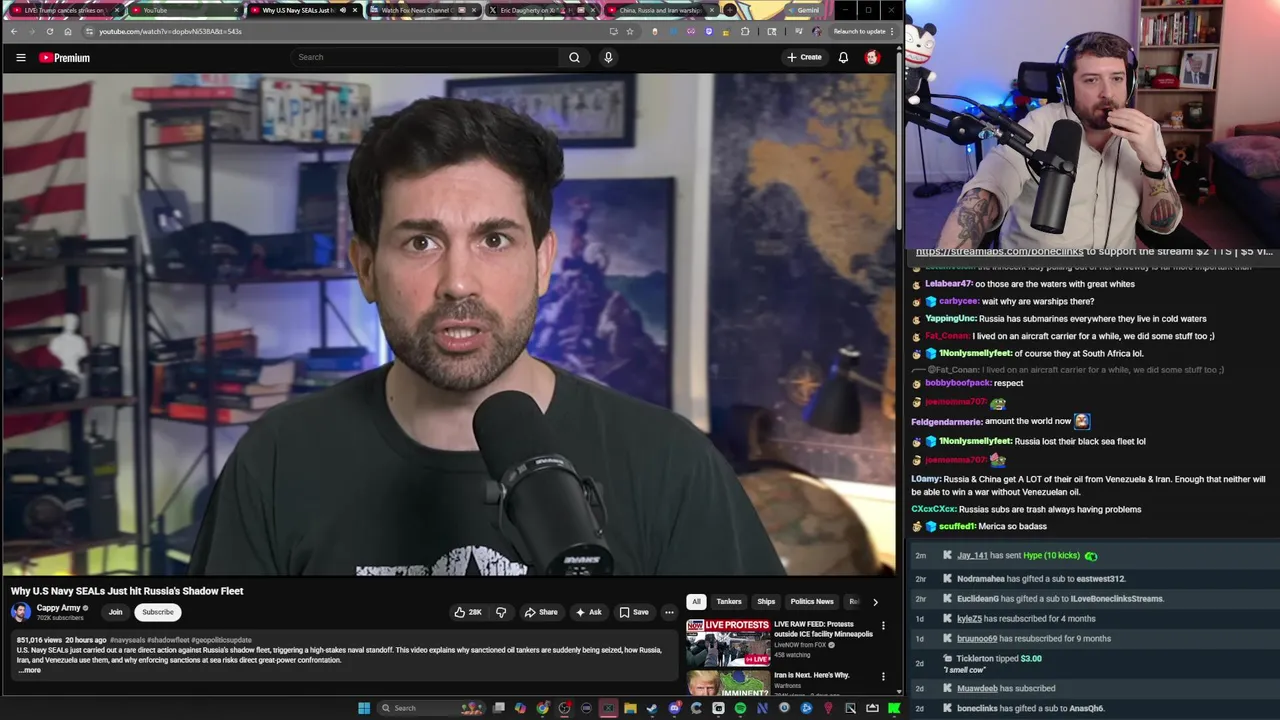Mute the audio-playing Navy SEALs tab

point(343,10)
